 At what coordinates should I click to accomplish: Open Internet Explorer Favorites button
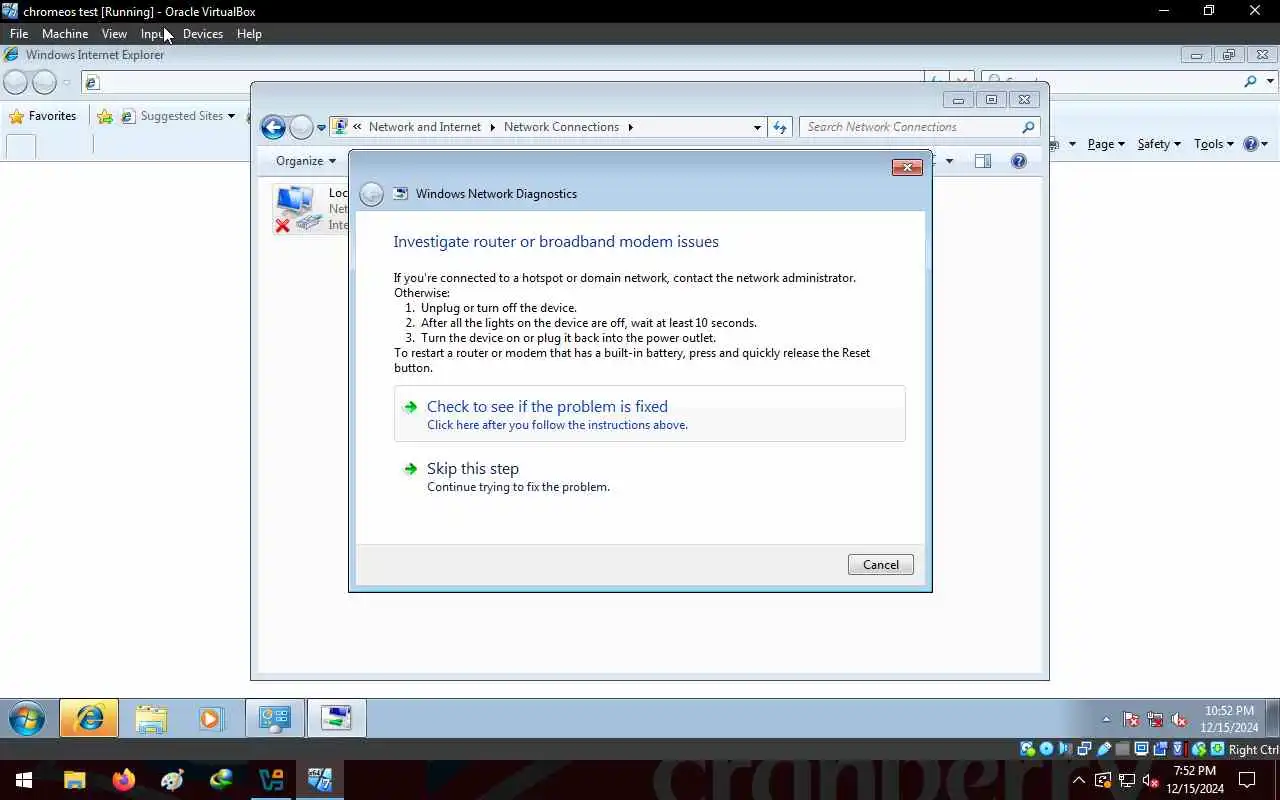(43, 116)
